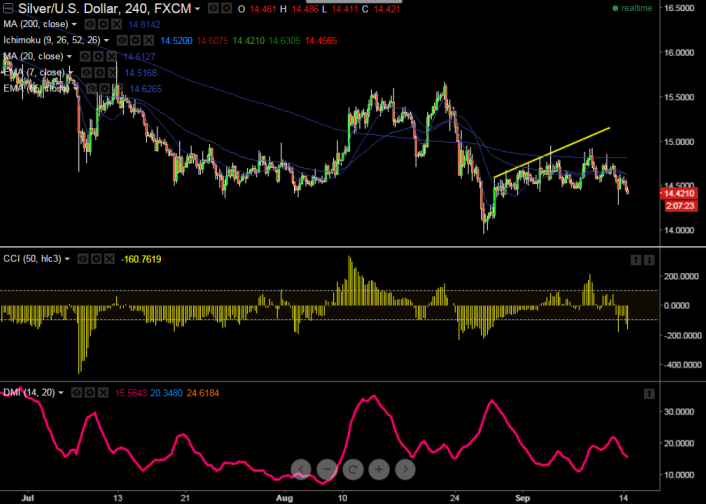Image resolution: width=706 pixels, height=504 pixels.
Task: Hide the DMI indicator
Action: [x=77, y=393]
